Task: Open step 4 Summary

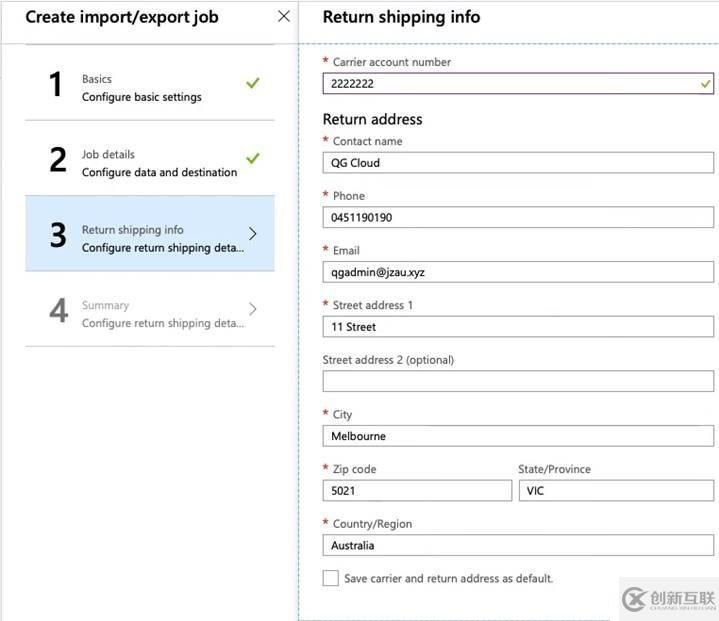Action: pos(149,309)
